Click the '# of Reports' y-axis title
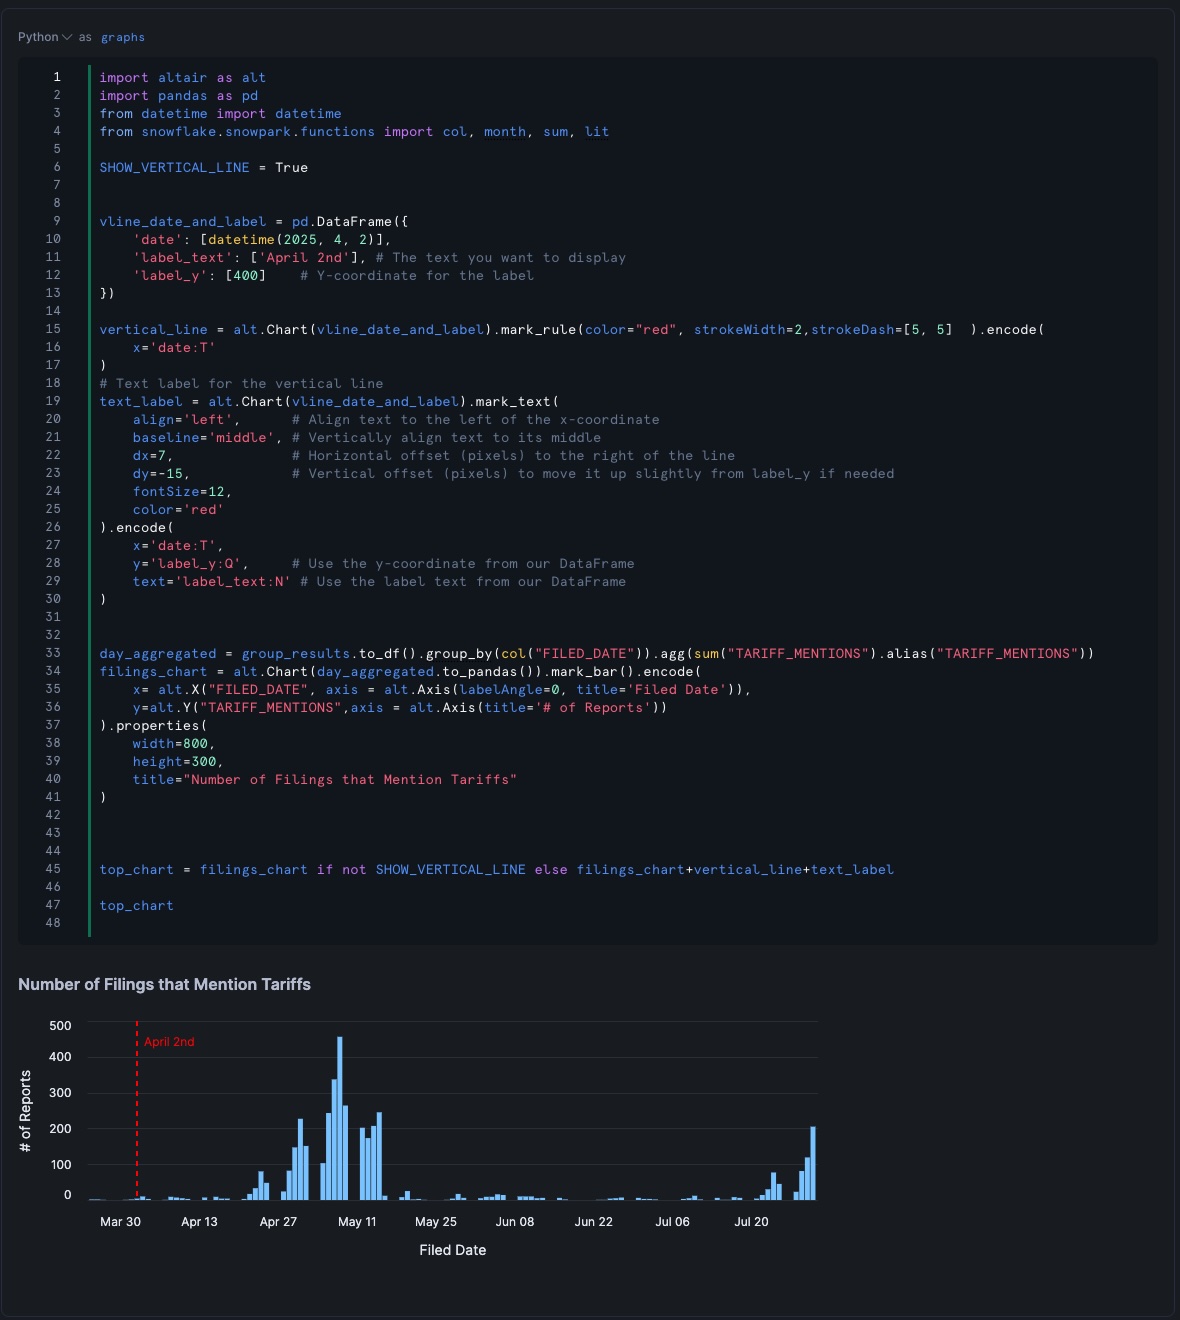Viewport: 1180px width, 1320px height. tap(26, 1110)
